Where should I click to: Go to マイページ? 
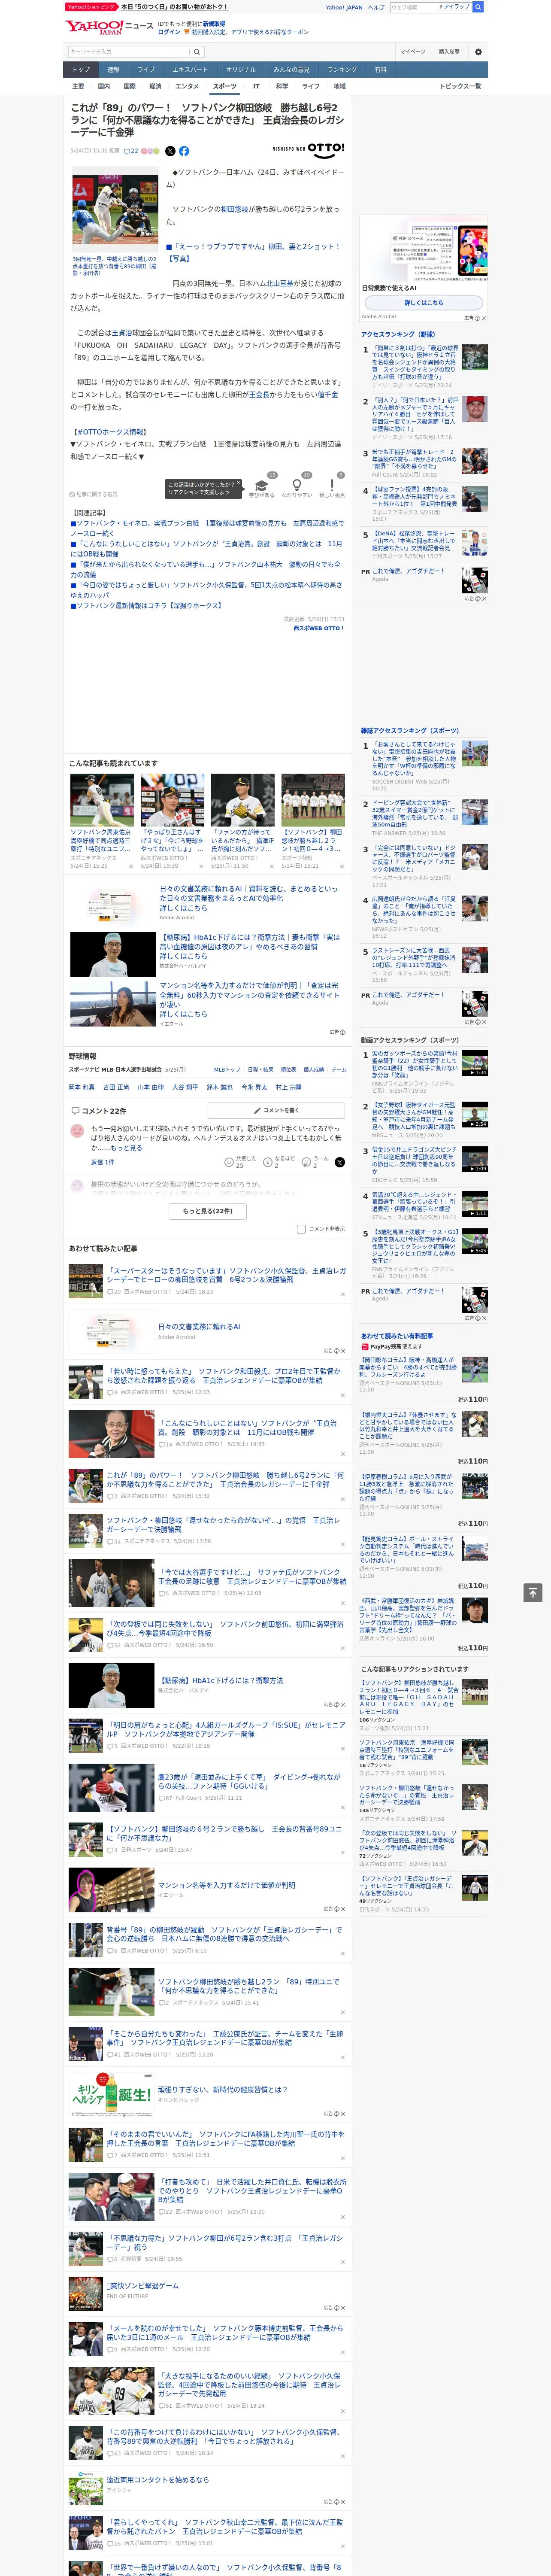(413, 52)
